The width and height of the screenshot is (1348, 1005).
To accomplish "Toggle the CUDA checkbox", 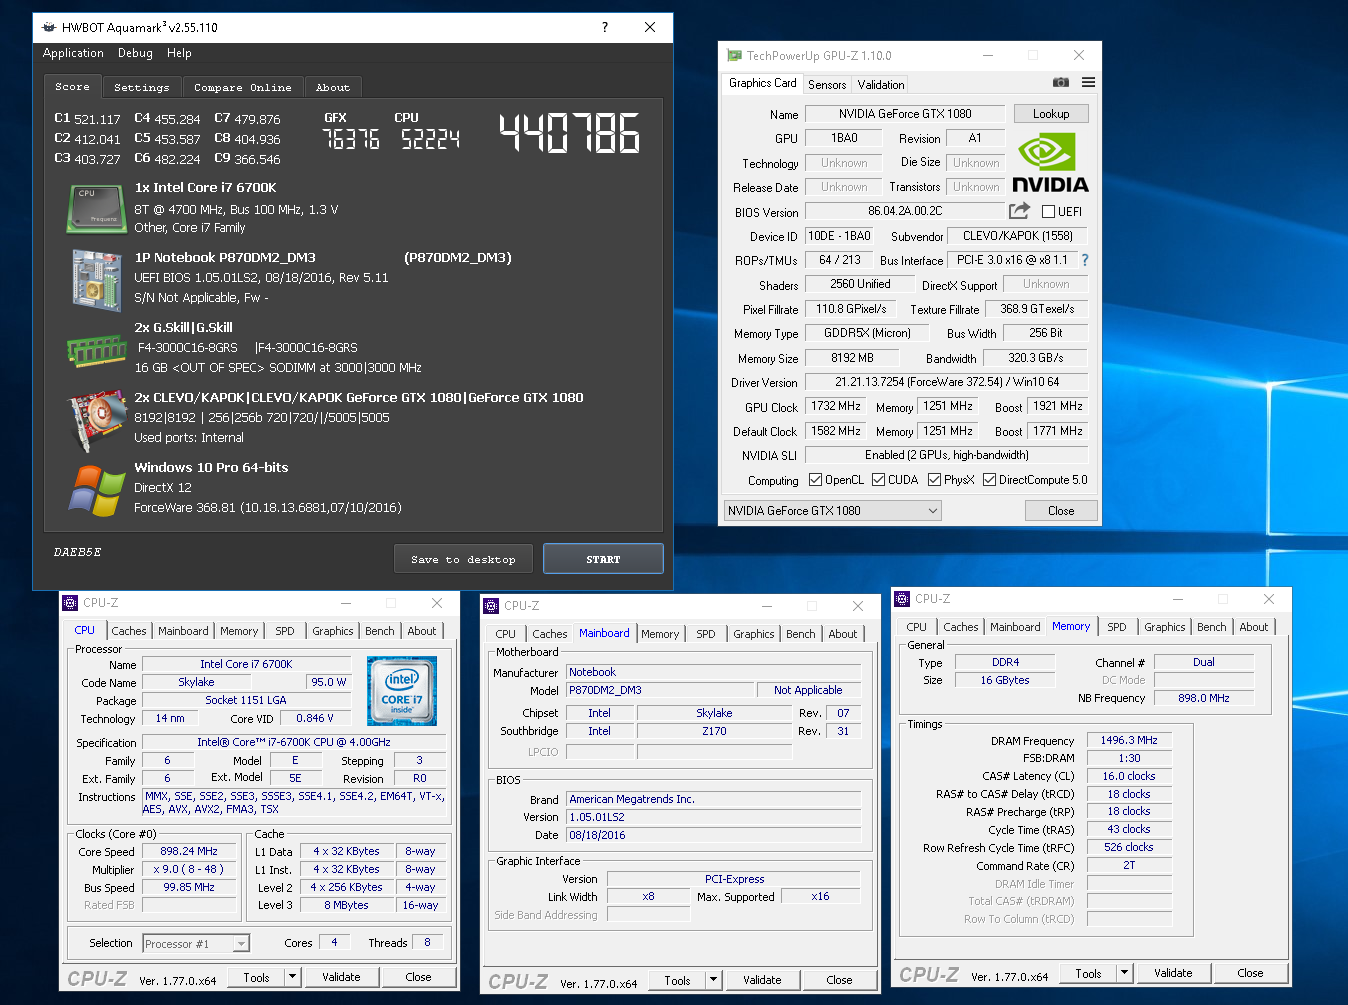I will [878, 480].
